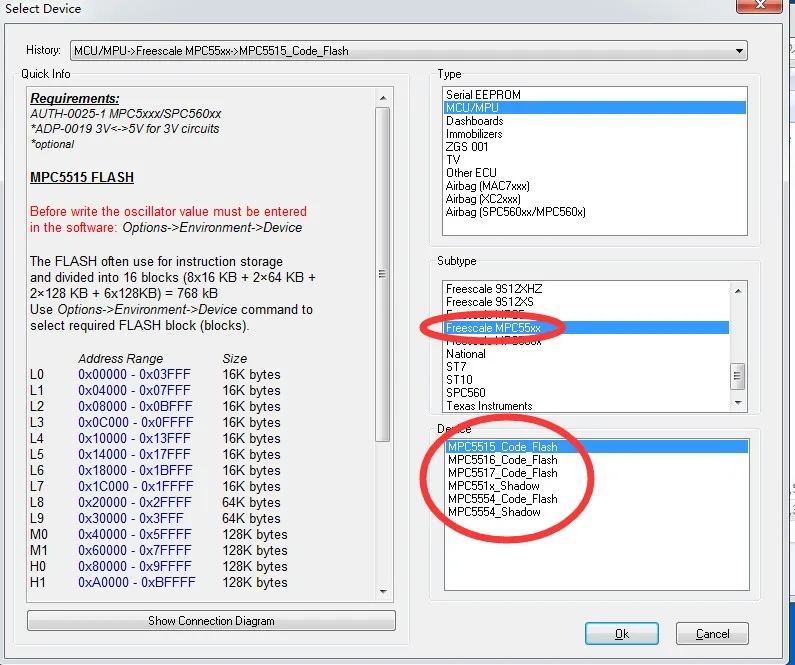
Task: Click Subtype list scroll up arrow
Action: (x=738, y=291)
